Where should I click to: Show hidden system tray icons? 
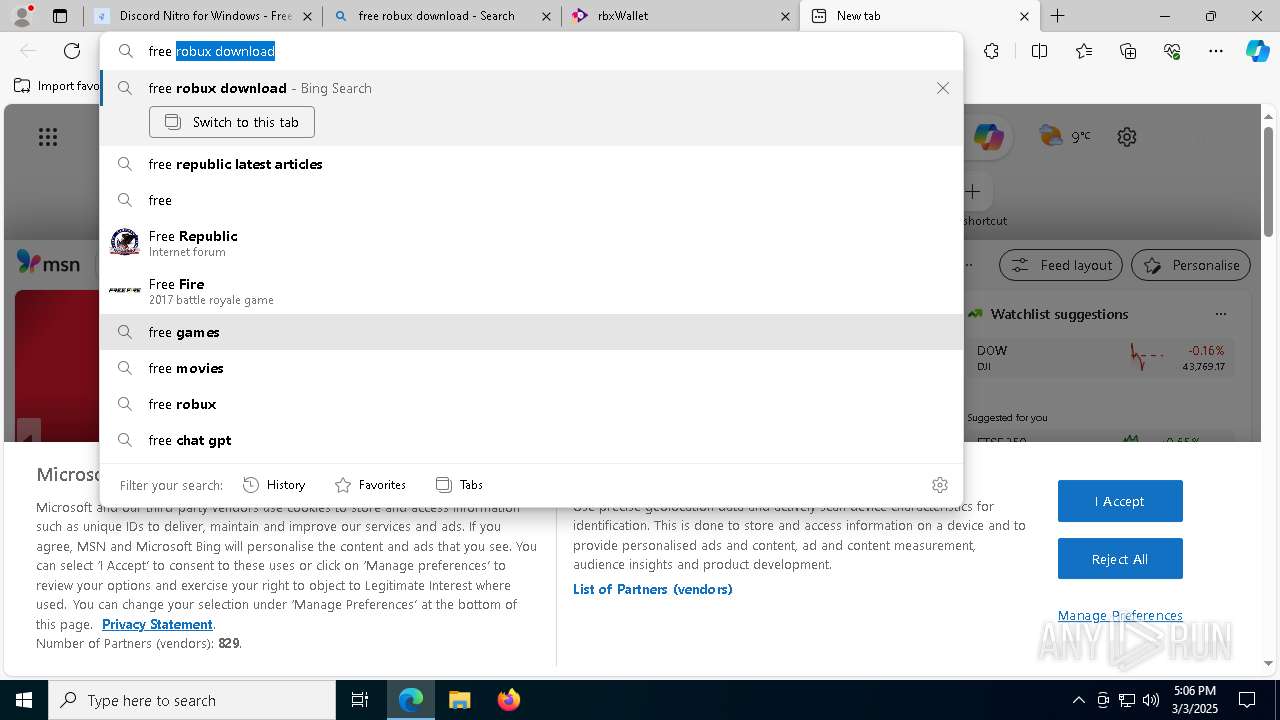coord(1078,700)
